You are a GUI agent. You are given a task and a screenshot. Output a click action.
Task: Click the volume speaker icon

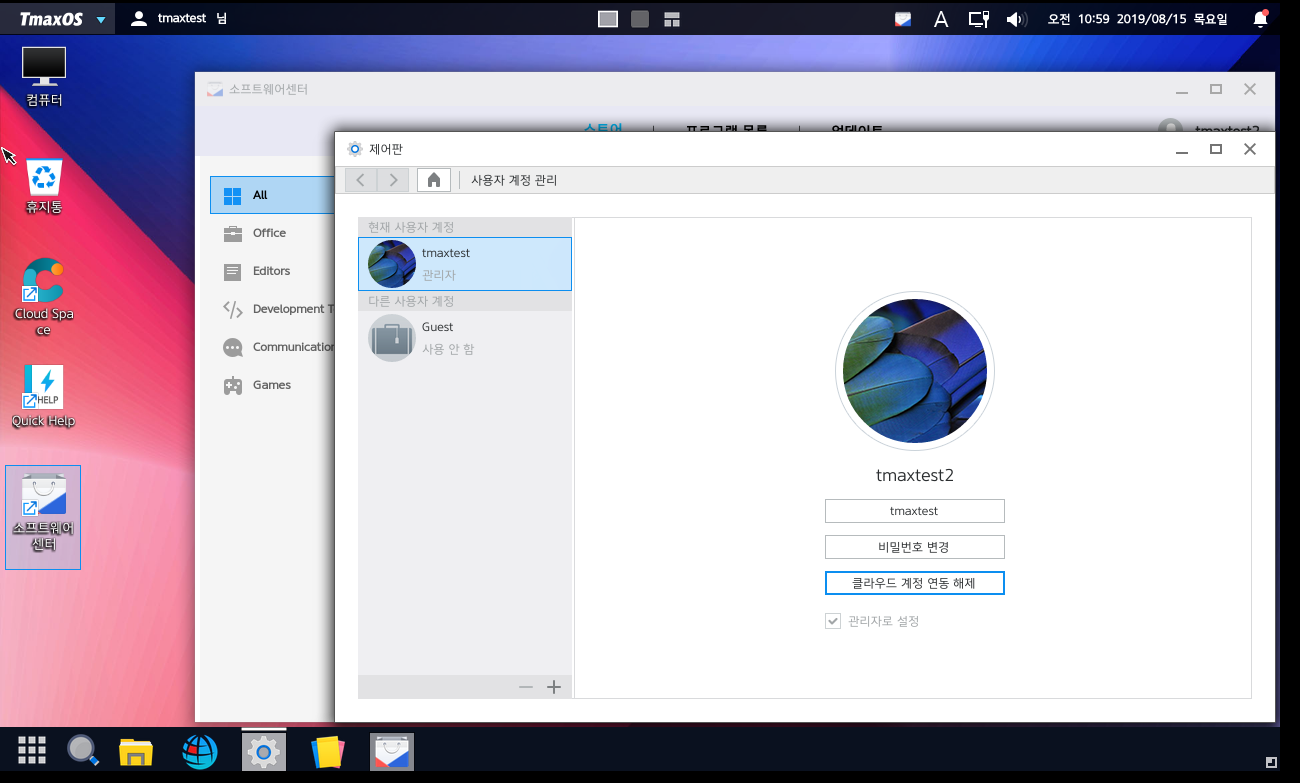[x=1016, y=19]
